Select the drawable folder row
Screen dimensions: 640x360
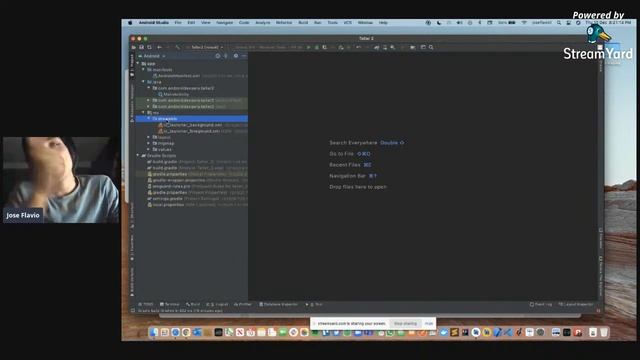(x=191, y=119)
